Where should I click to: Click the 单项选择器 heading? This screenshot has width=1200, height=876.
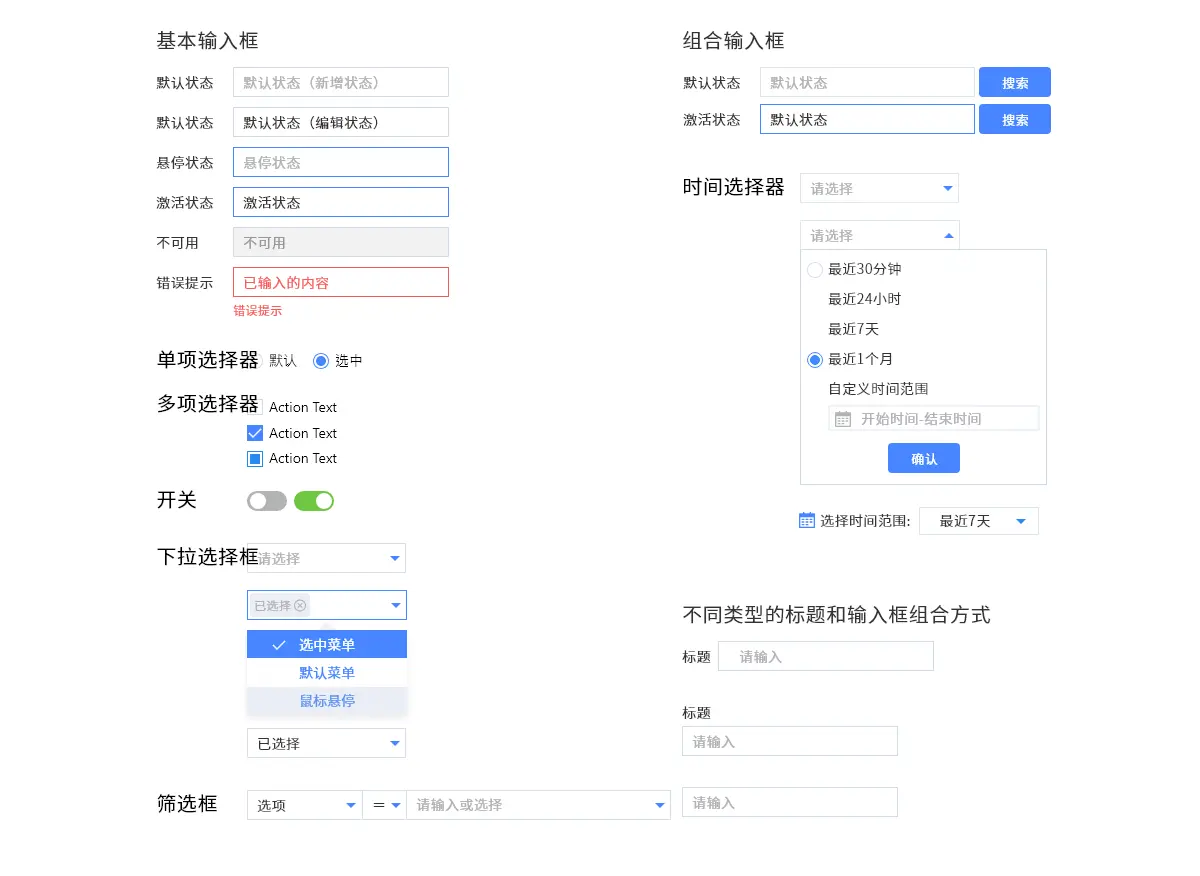click(x=208, y=360)
